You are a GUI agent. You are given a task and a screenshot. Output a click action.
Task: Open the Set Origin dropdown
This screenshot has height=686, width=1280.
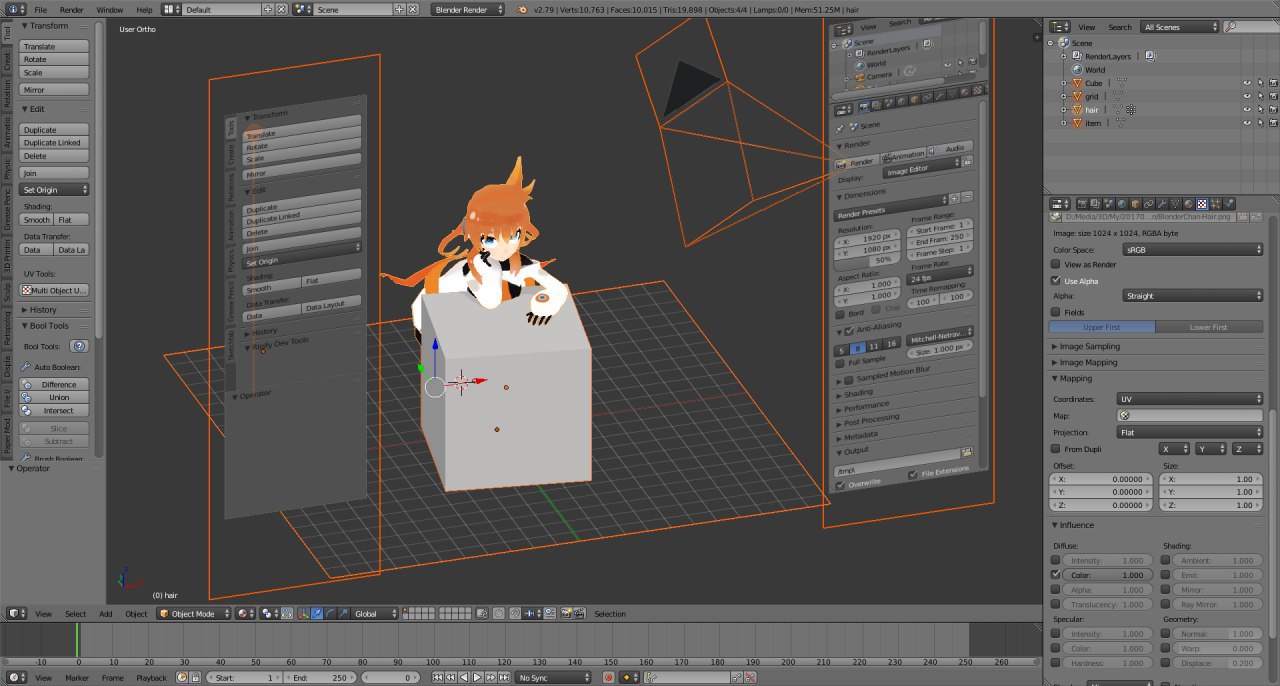pyautogui.click(x=55, y=189)
